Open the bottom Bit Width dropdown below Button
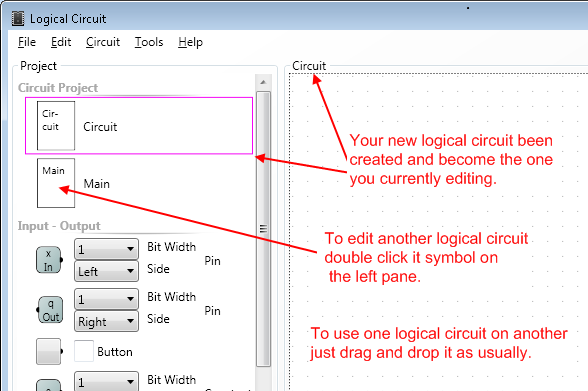 click(x=106, y=381)
